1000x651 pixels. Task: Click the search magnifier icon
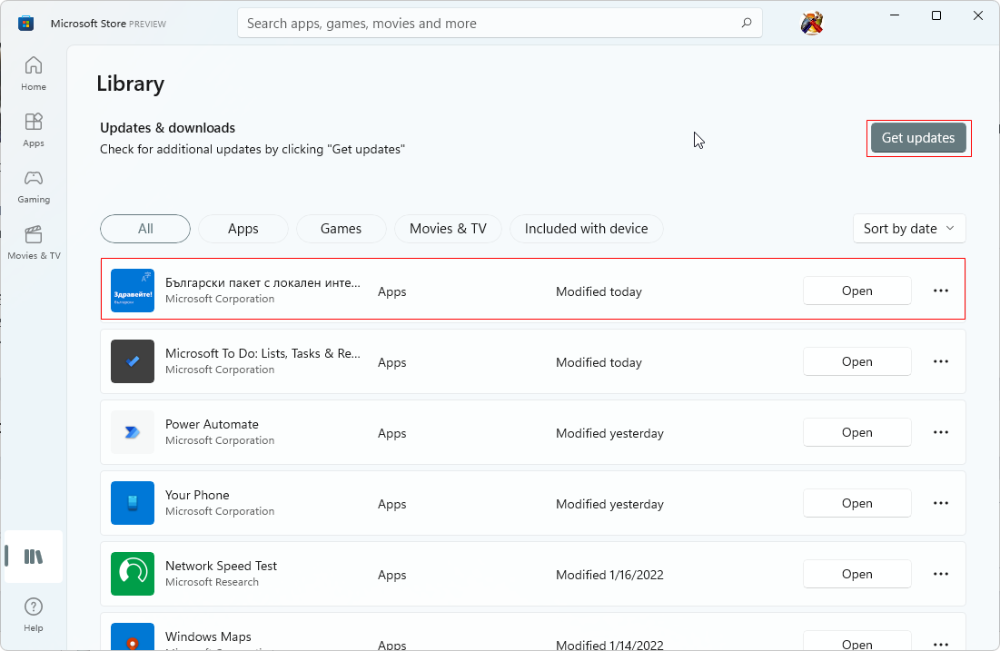(x=746, y=23)
